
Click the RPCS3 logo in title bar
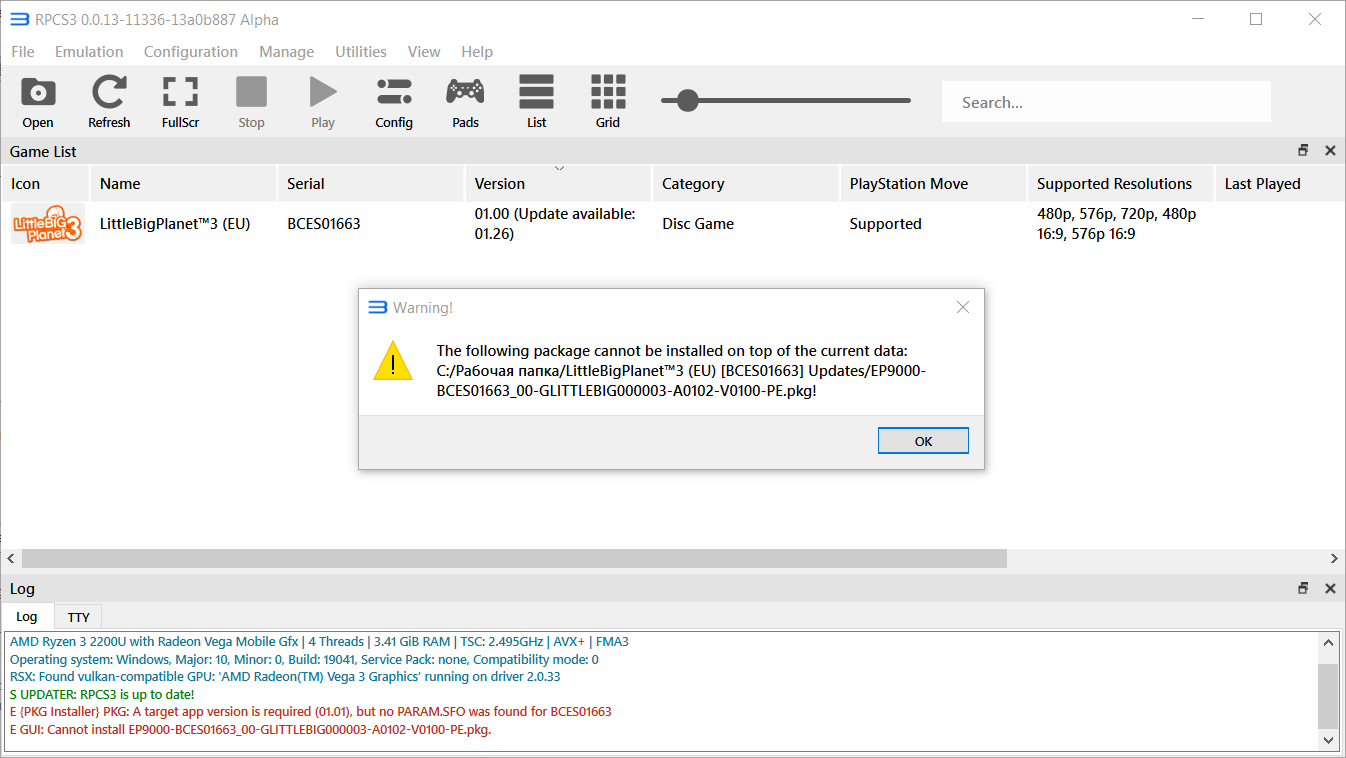click(x=19, y=19)
